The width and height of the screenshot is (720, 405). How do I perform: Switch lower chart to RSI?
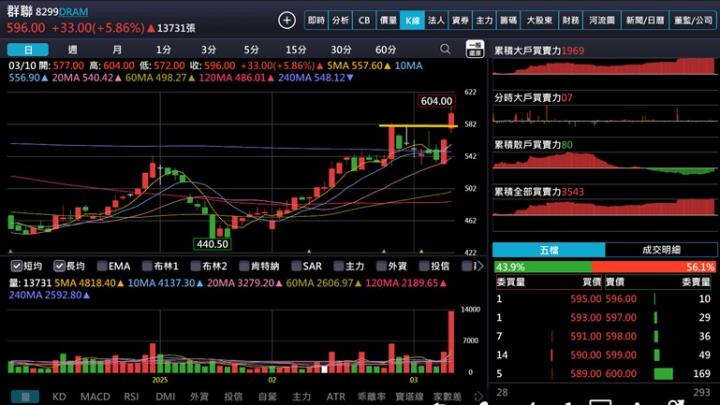pos(131,396)
